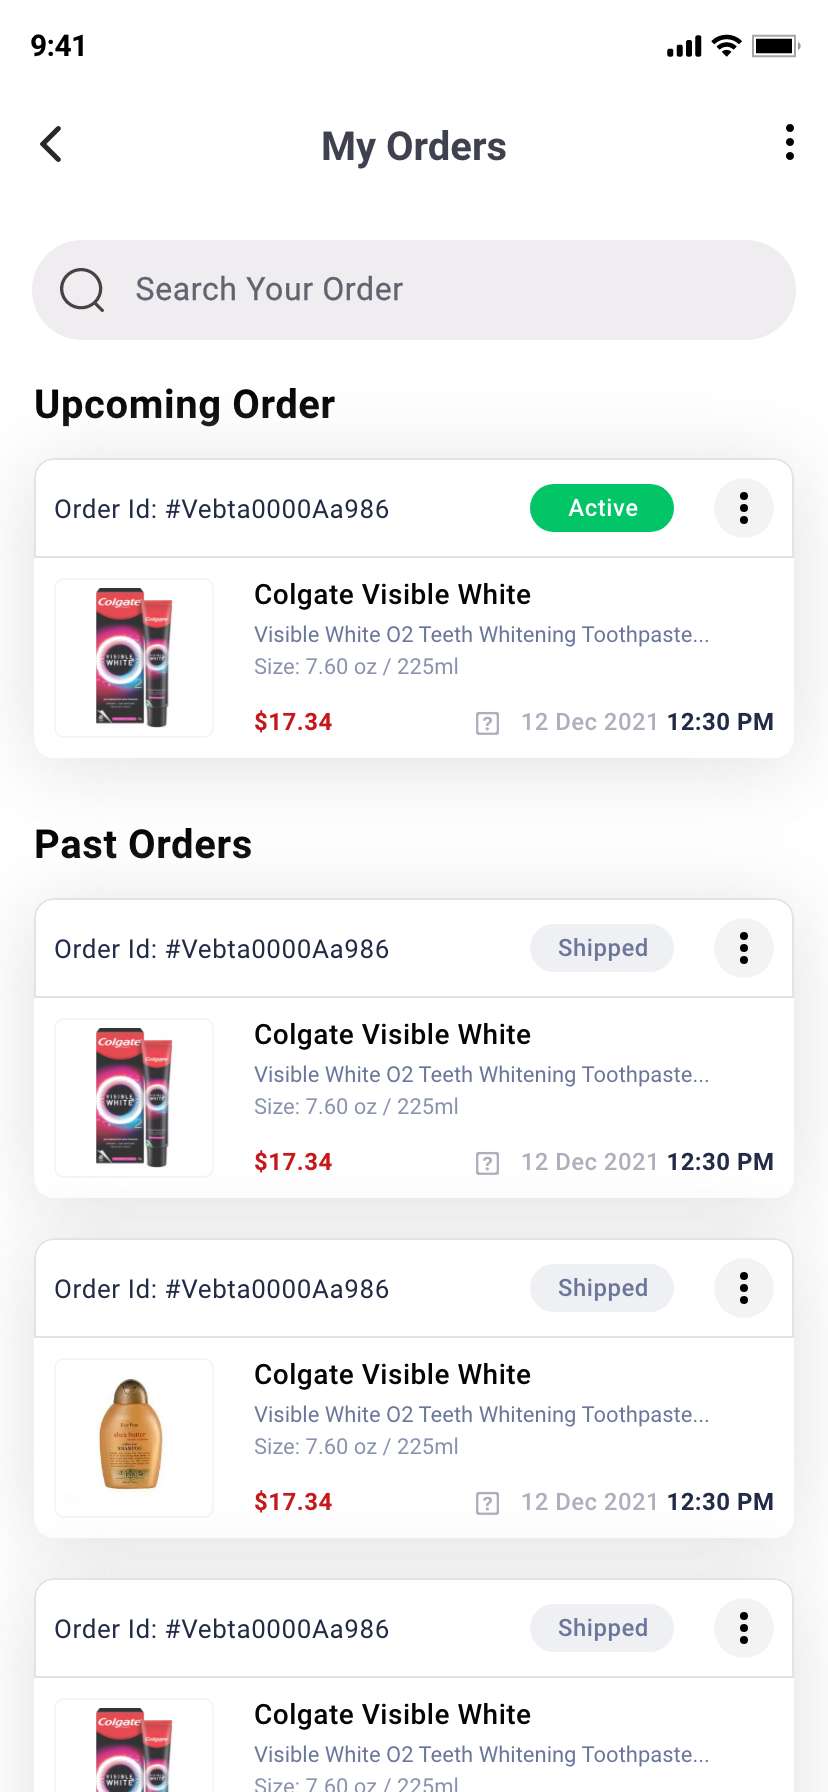Viewport: 828px width, 1792px height.
Task: Open options for the shampoo bottle order
Action: tap(743, 1288)
